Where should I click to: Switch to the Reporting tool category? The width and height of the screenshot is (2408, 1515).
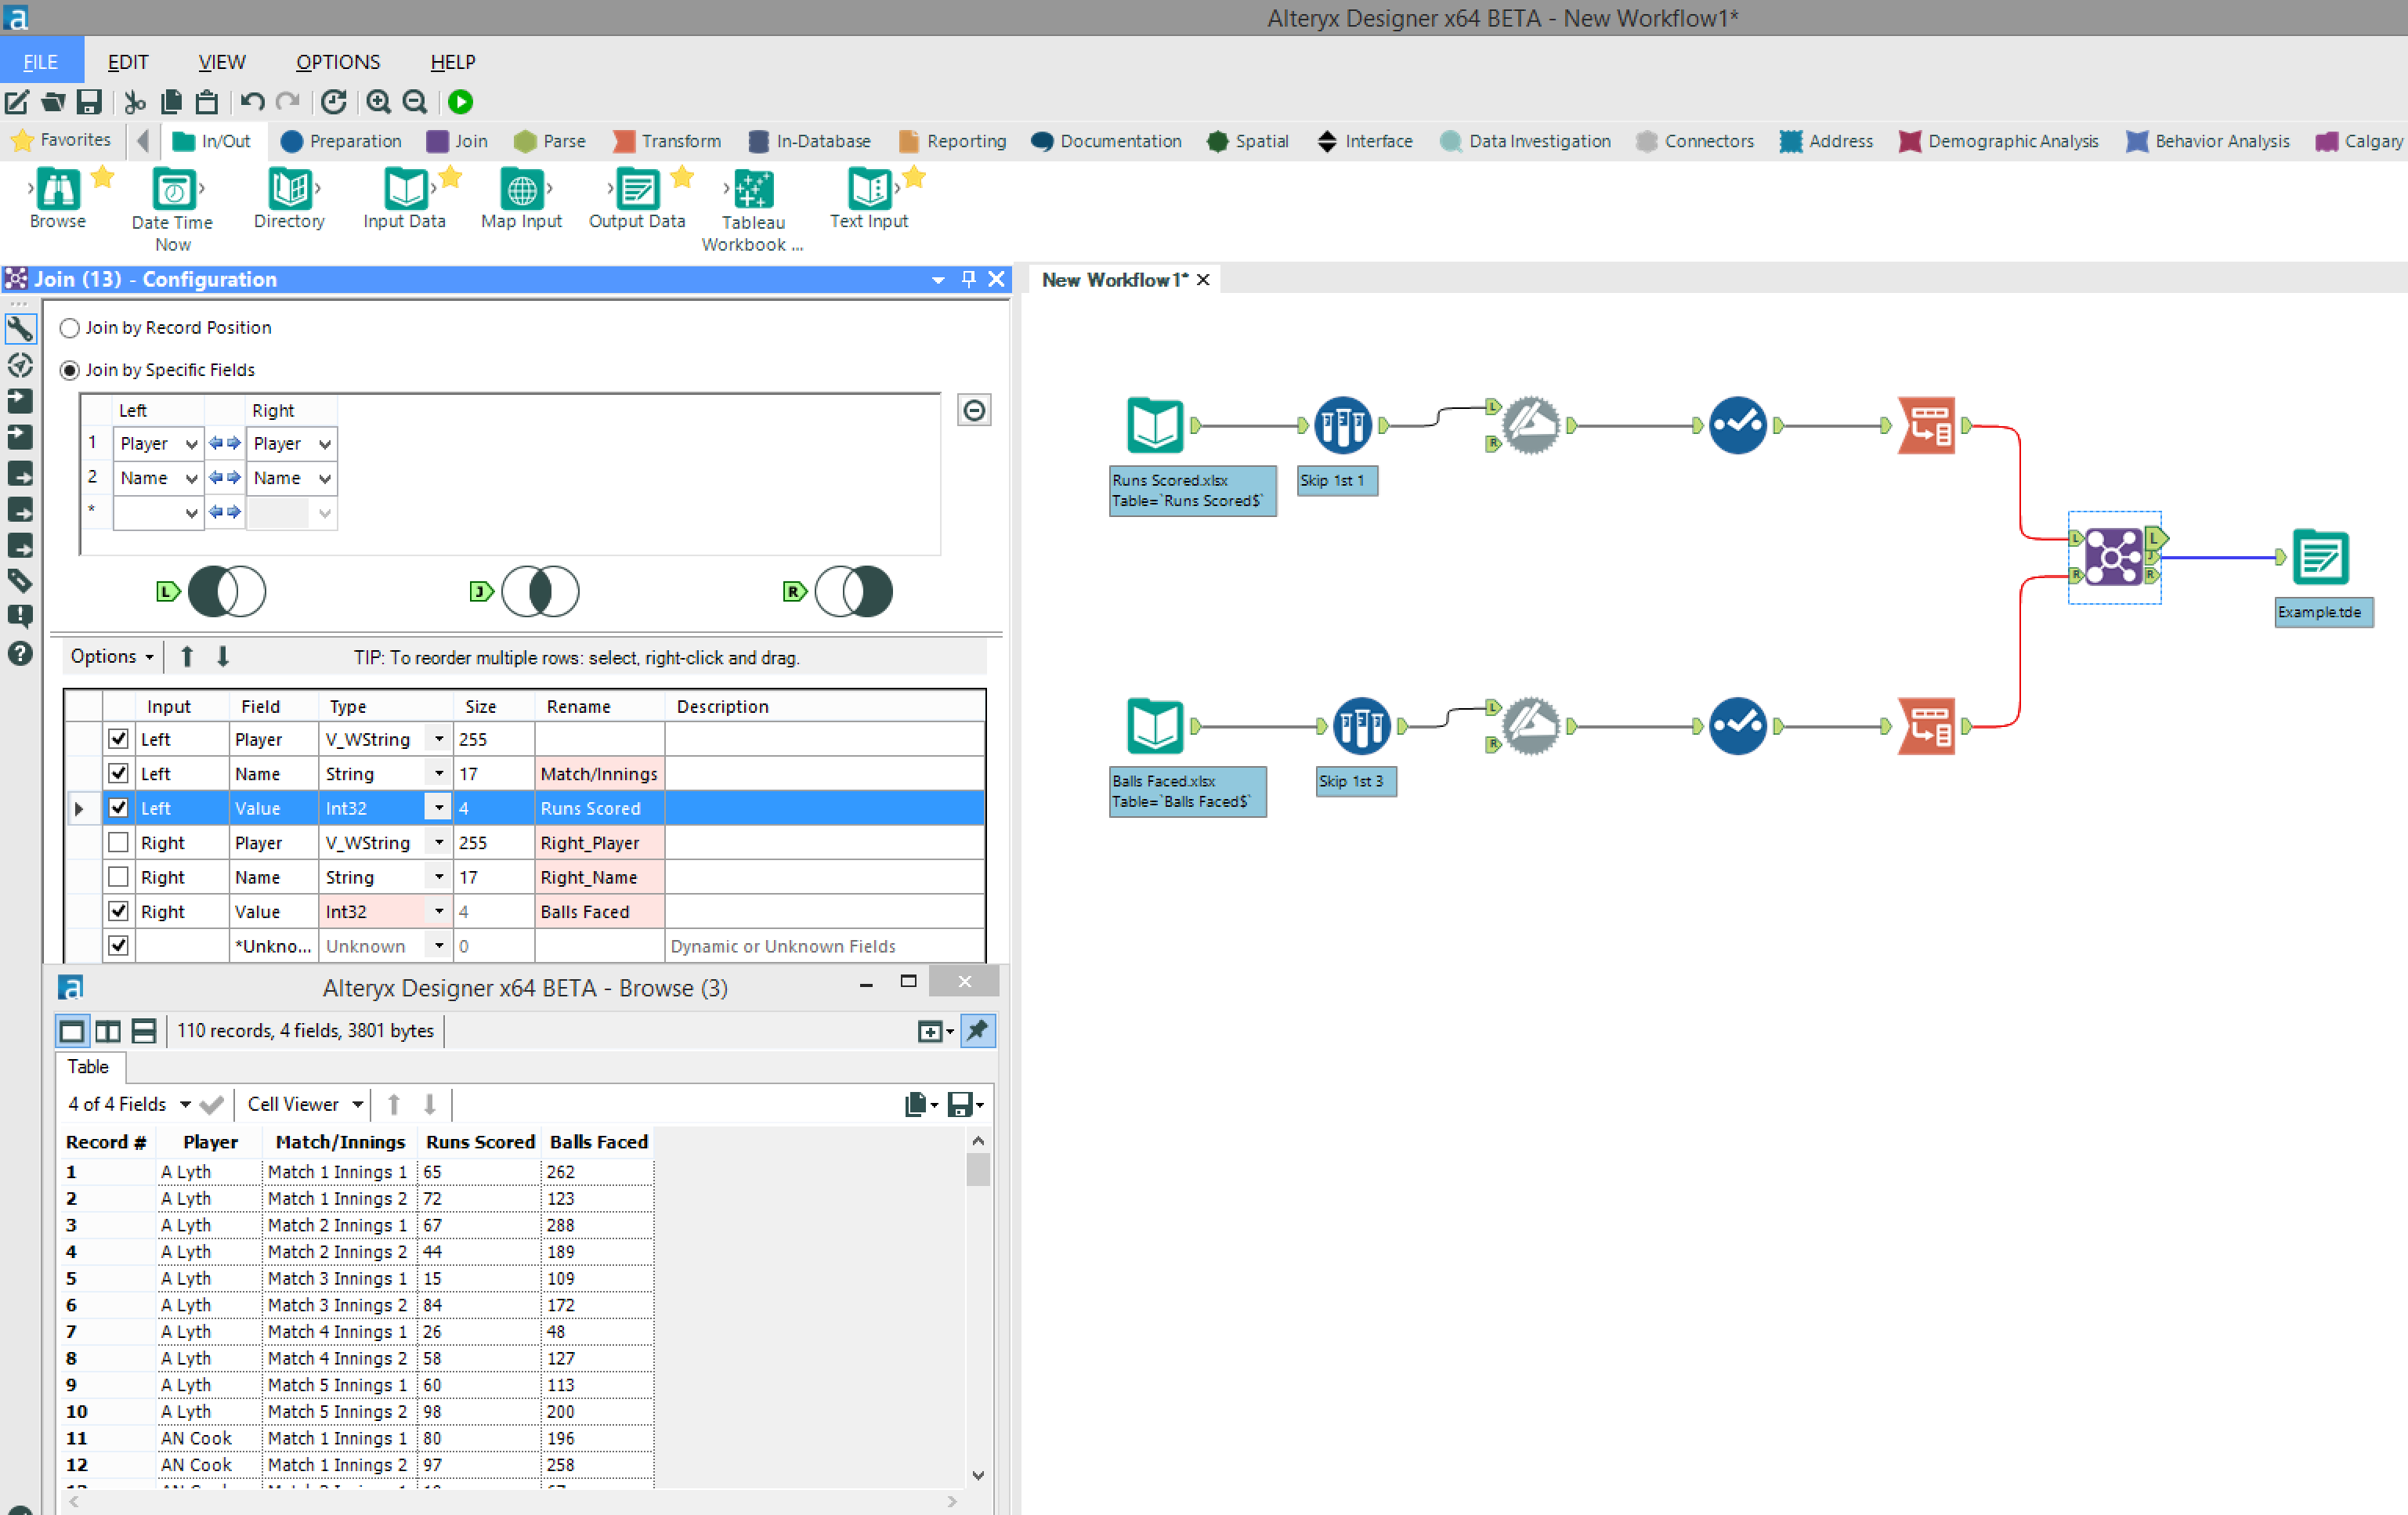pos(952,141)
